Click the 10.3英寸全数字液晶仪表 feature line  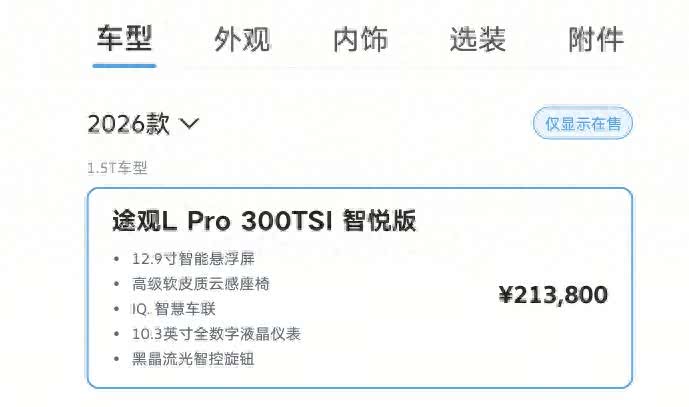[216, 334]
